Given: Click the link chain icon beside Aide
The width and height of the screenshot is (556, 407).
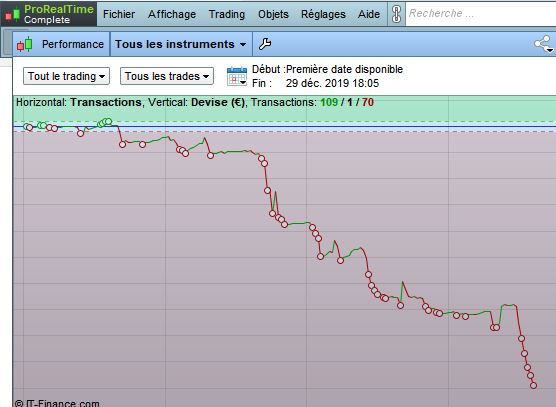Looking at the screenshot, I should (x=396, y=14).
